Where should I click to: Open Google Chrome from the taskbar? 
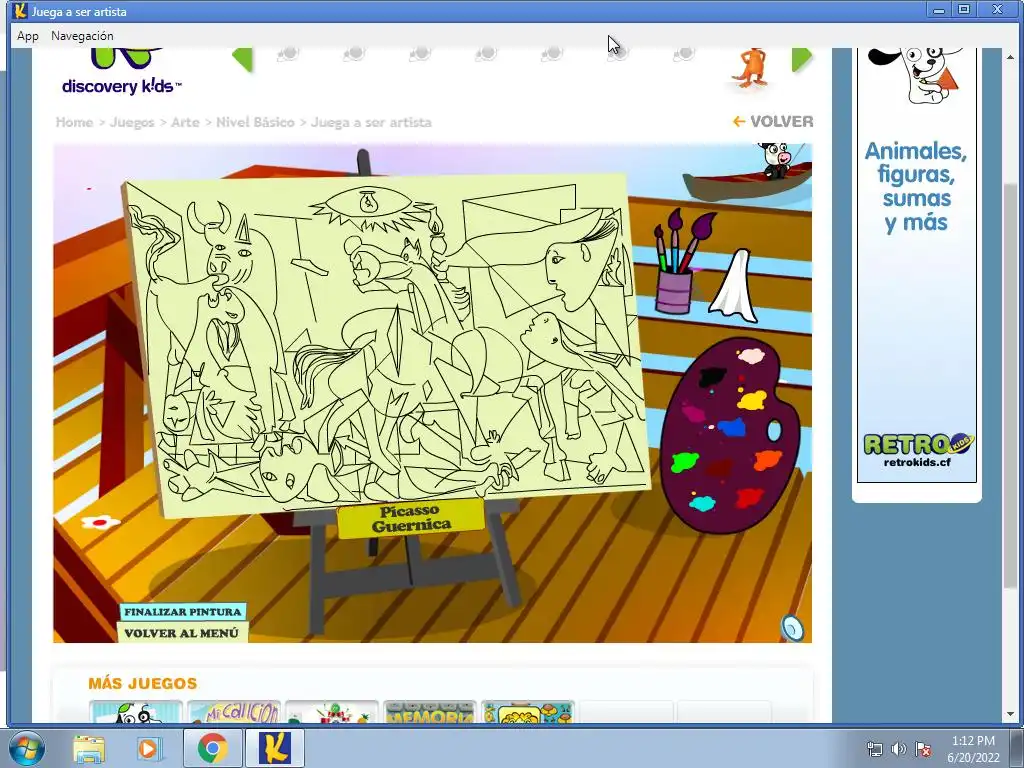(x=213, y=748)
